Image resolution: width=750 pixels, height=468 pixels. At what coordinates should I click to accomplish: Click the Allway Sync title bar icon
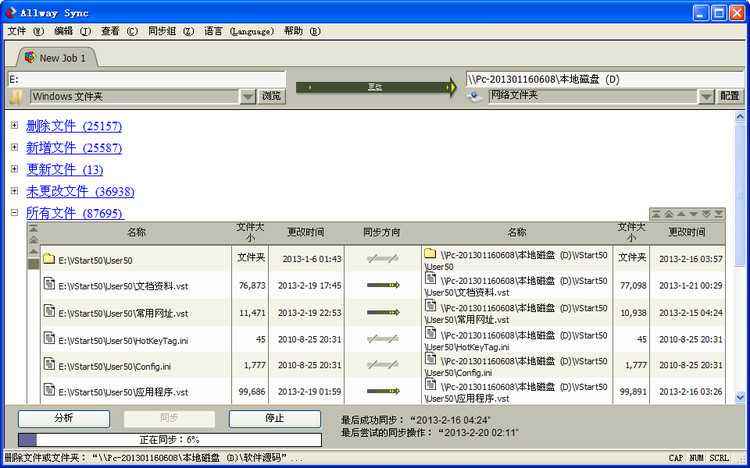[x=10, y=12]
